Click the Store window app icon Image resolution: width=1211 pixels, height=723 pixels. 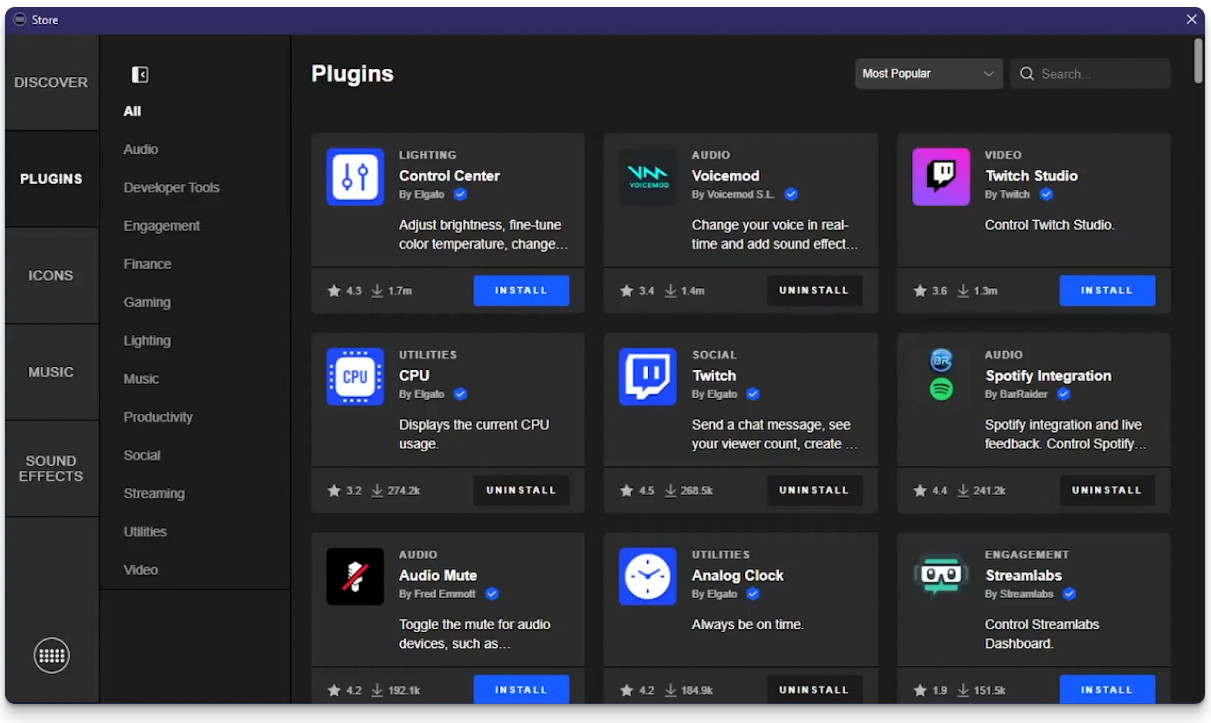[19, 20]
